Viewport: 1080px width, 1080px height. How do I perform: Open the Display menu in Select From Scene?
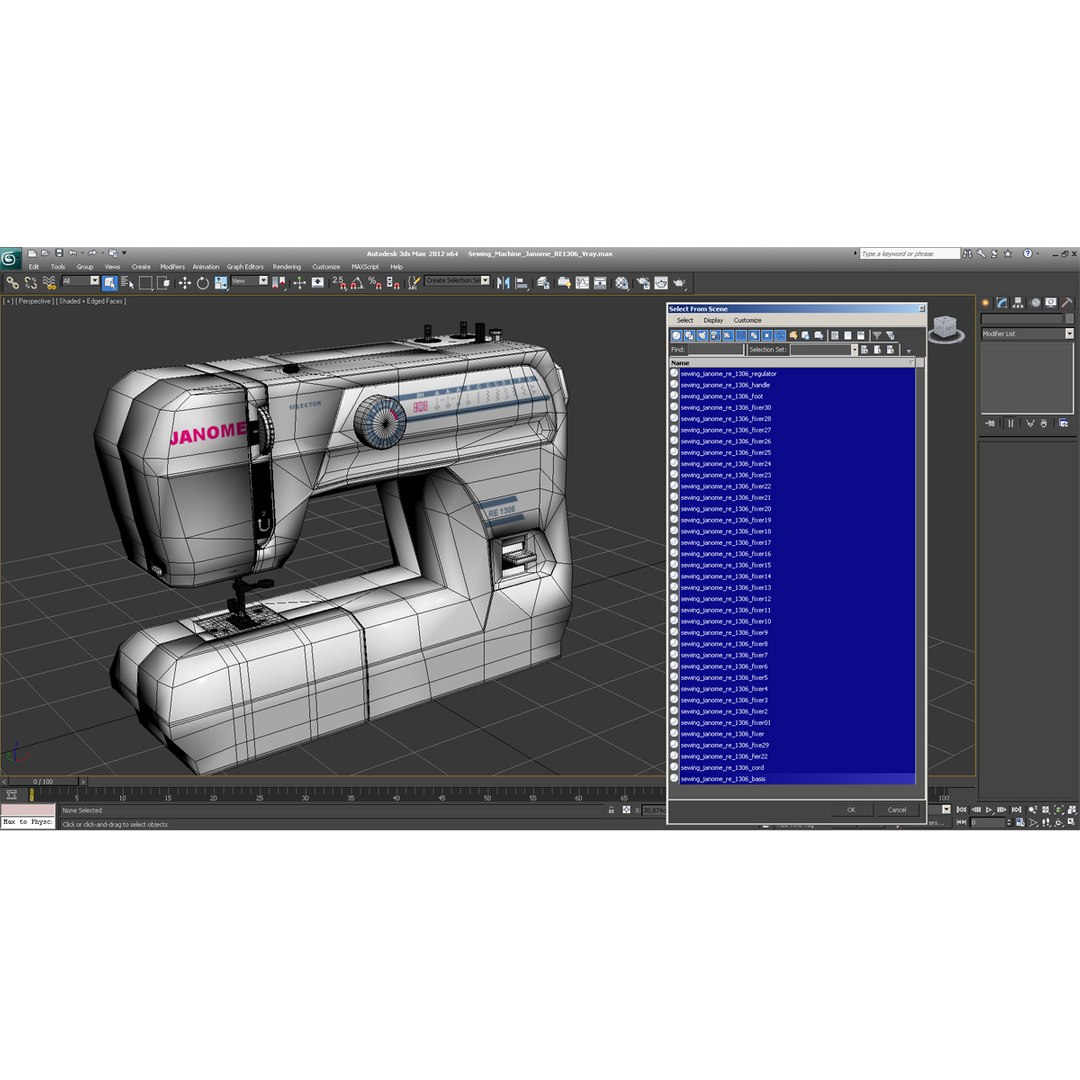click(x=713, y=320)
